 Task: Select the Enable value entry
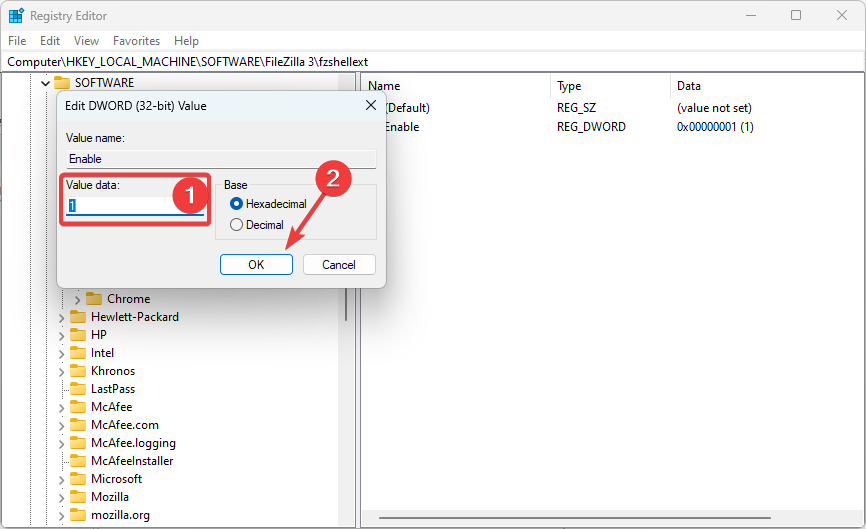pos(402,127)
